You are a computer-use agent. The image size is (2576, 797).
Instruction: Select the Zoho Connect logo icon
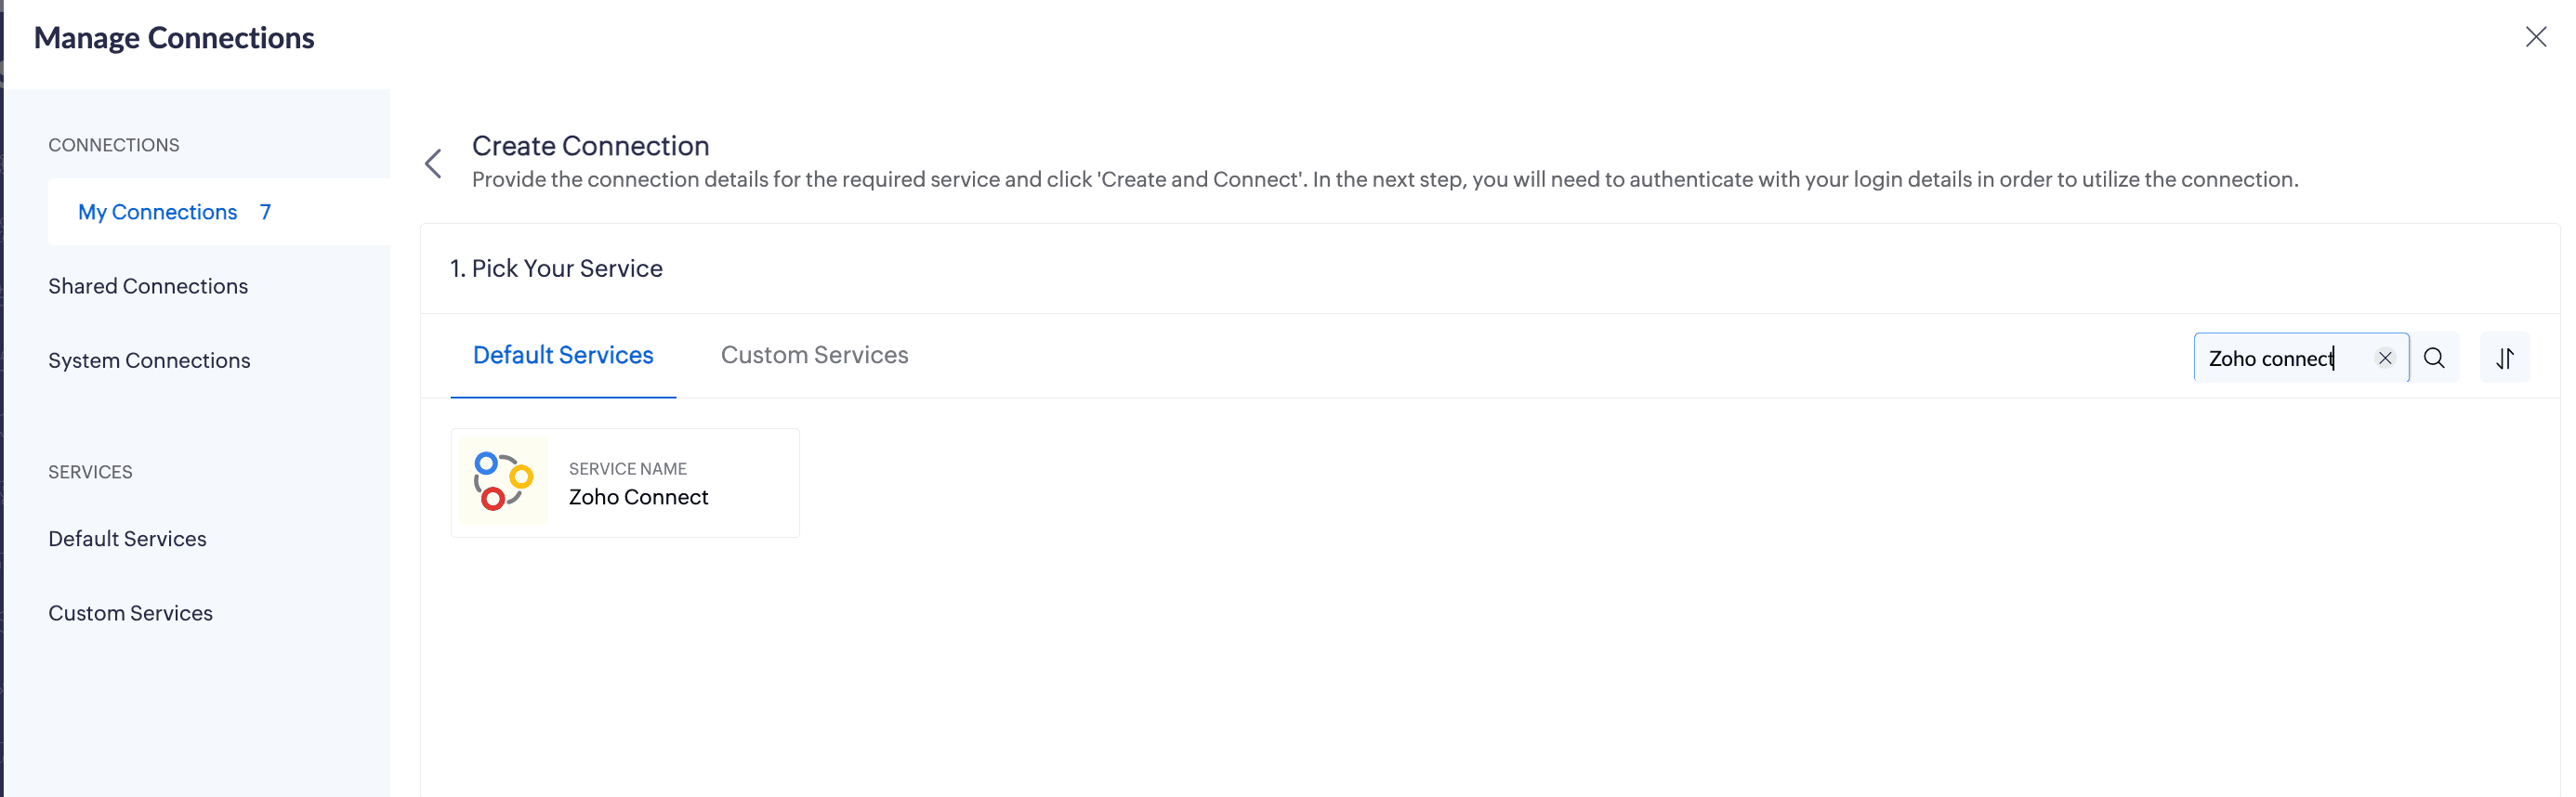click(x=503, y=482)
